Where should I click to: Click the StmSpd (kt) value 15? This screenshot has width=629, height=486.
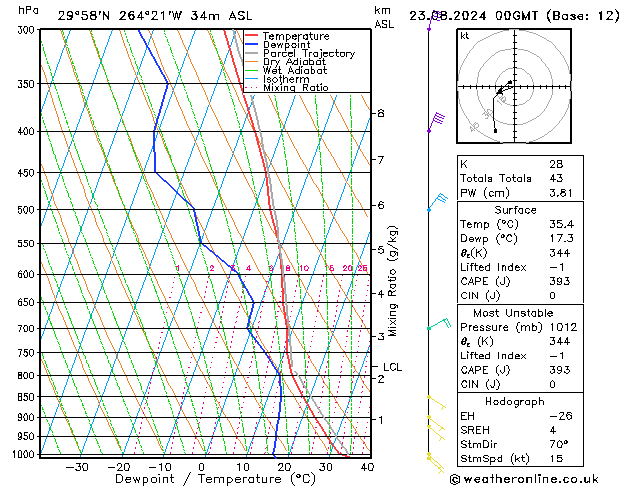pyautogui.click(x=556, y=459)
